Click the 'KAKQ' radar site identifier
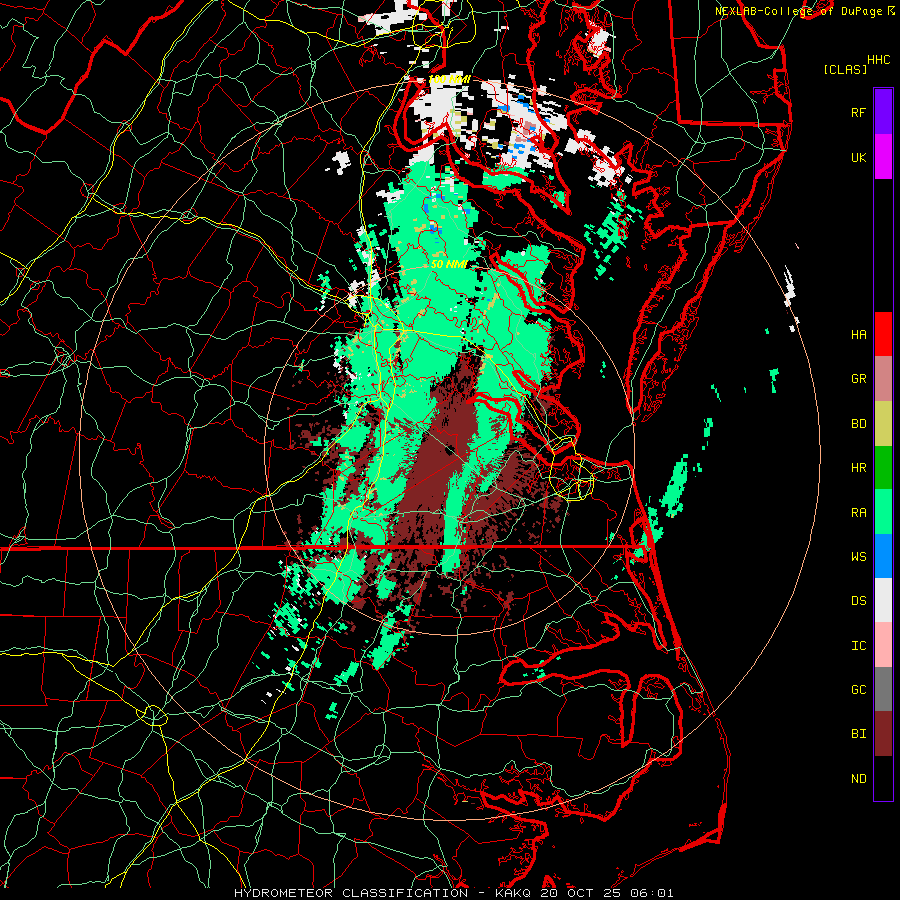900x900 pixels. [x=513, y=893]
